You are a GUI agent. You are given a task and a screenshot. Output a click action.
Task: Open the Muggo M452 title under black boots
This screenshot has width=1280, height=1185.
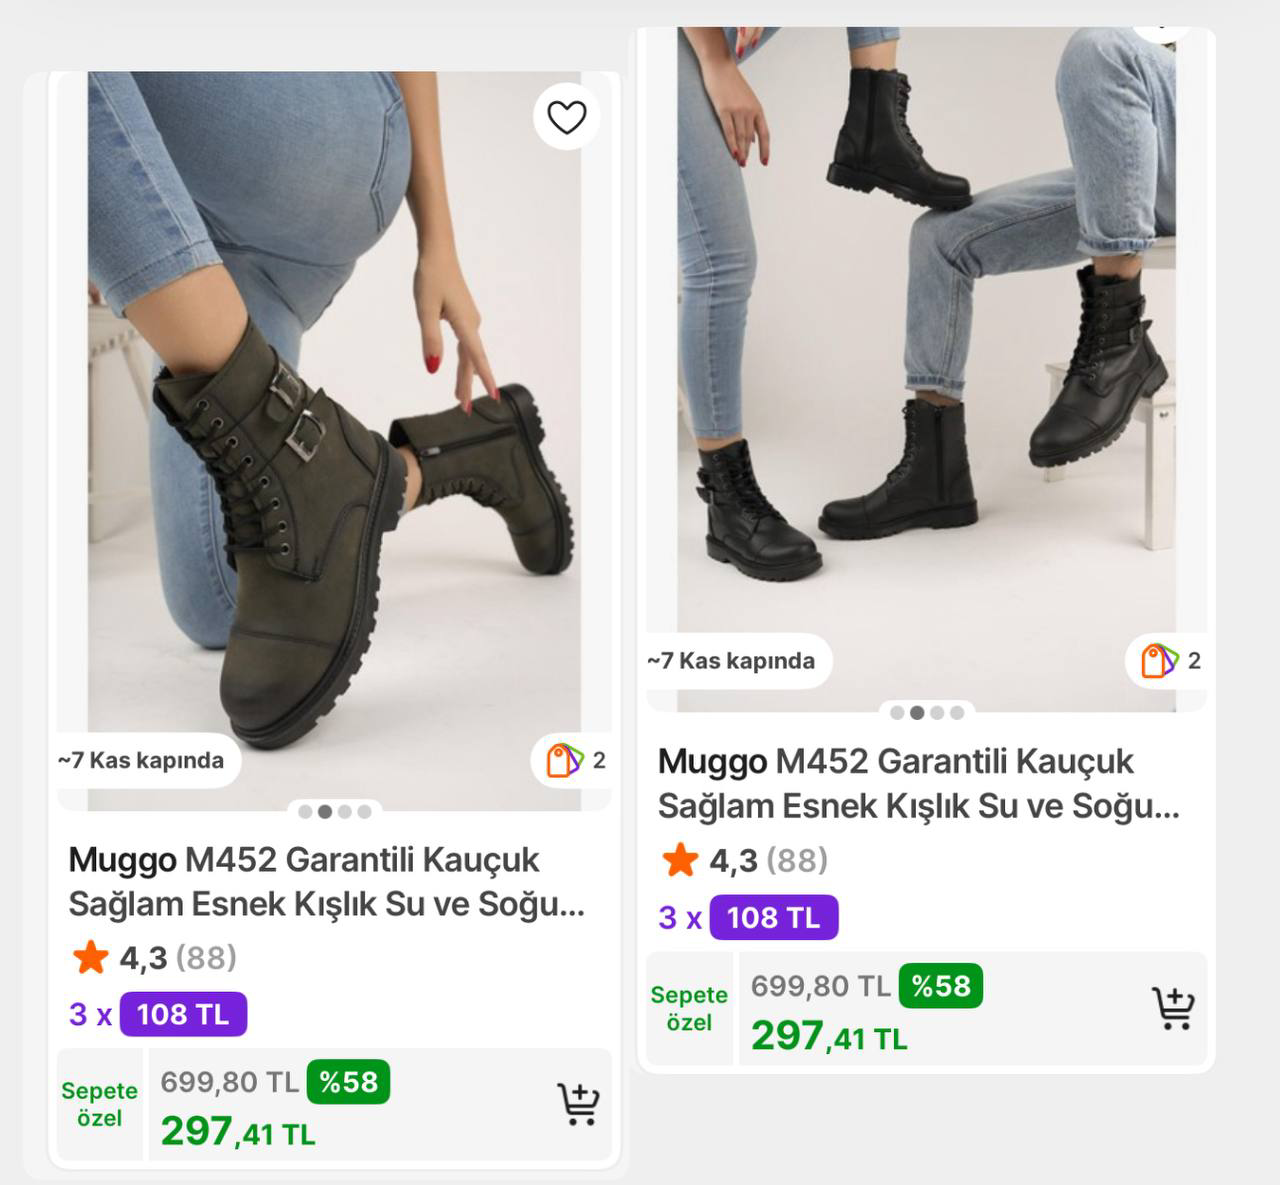(x=918, y=783)
